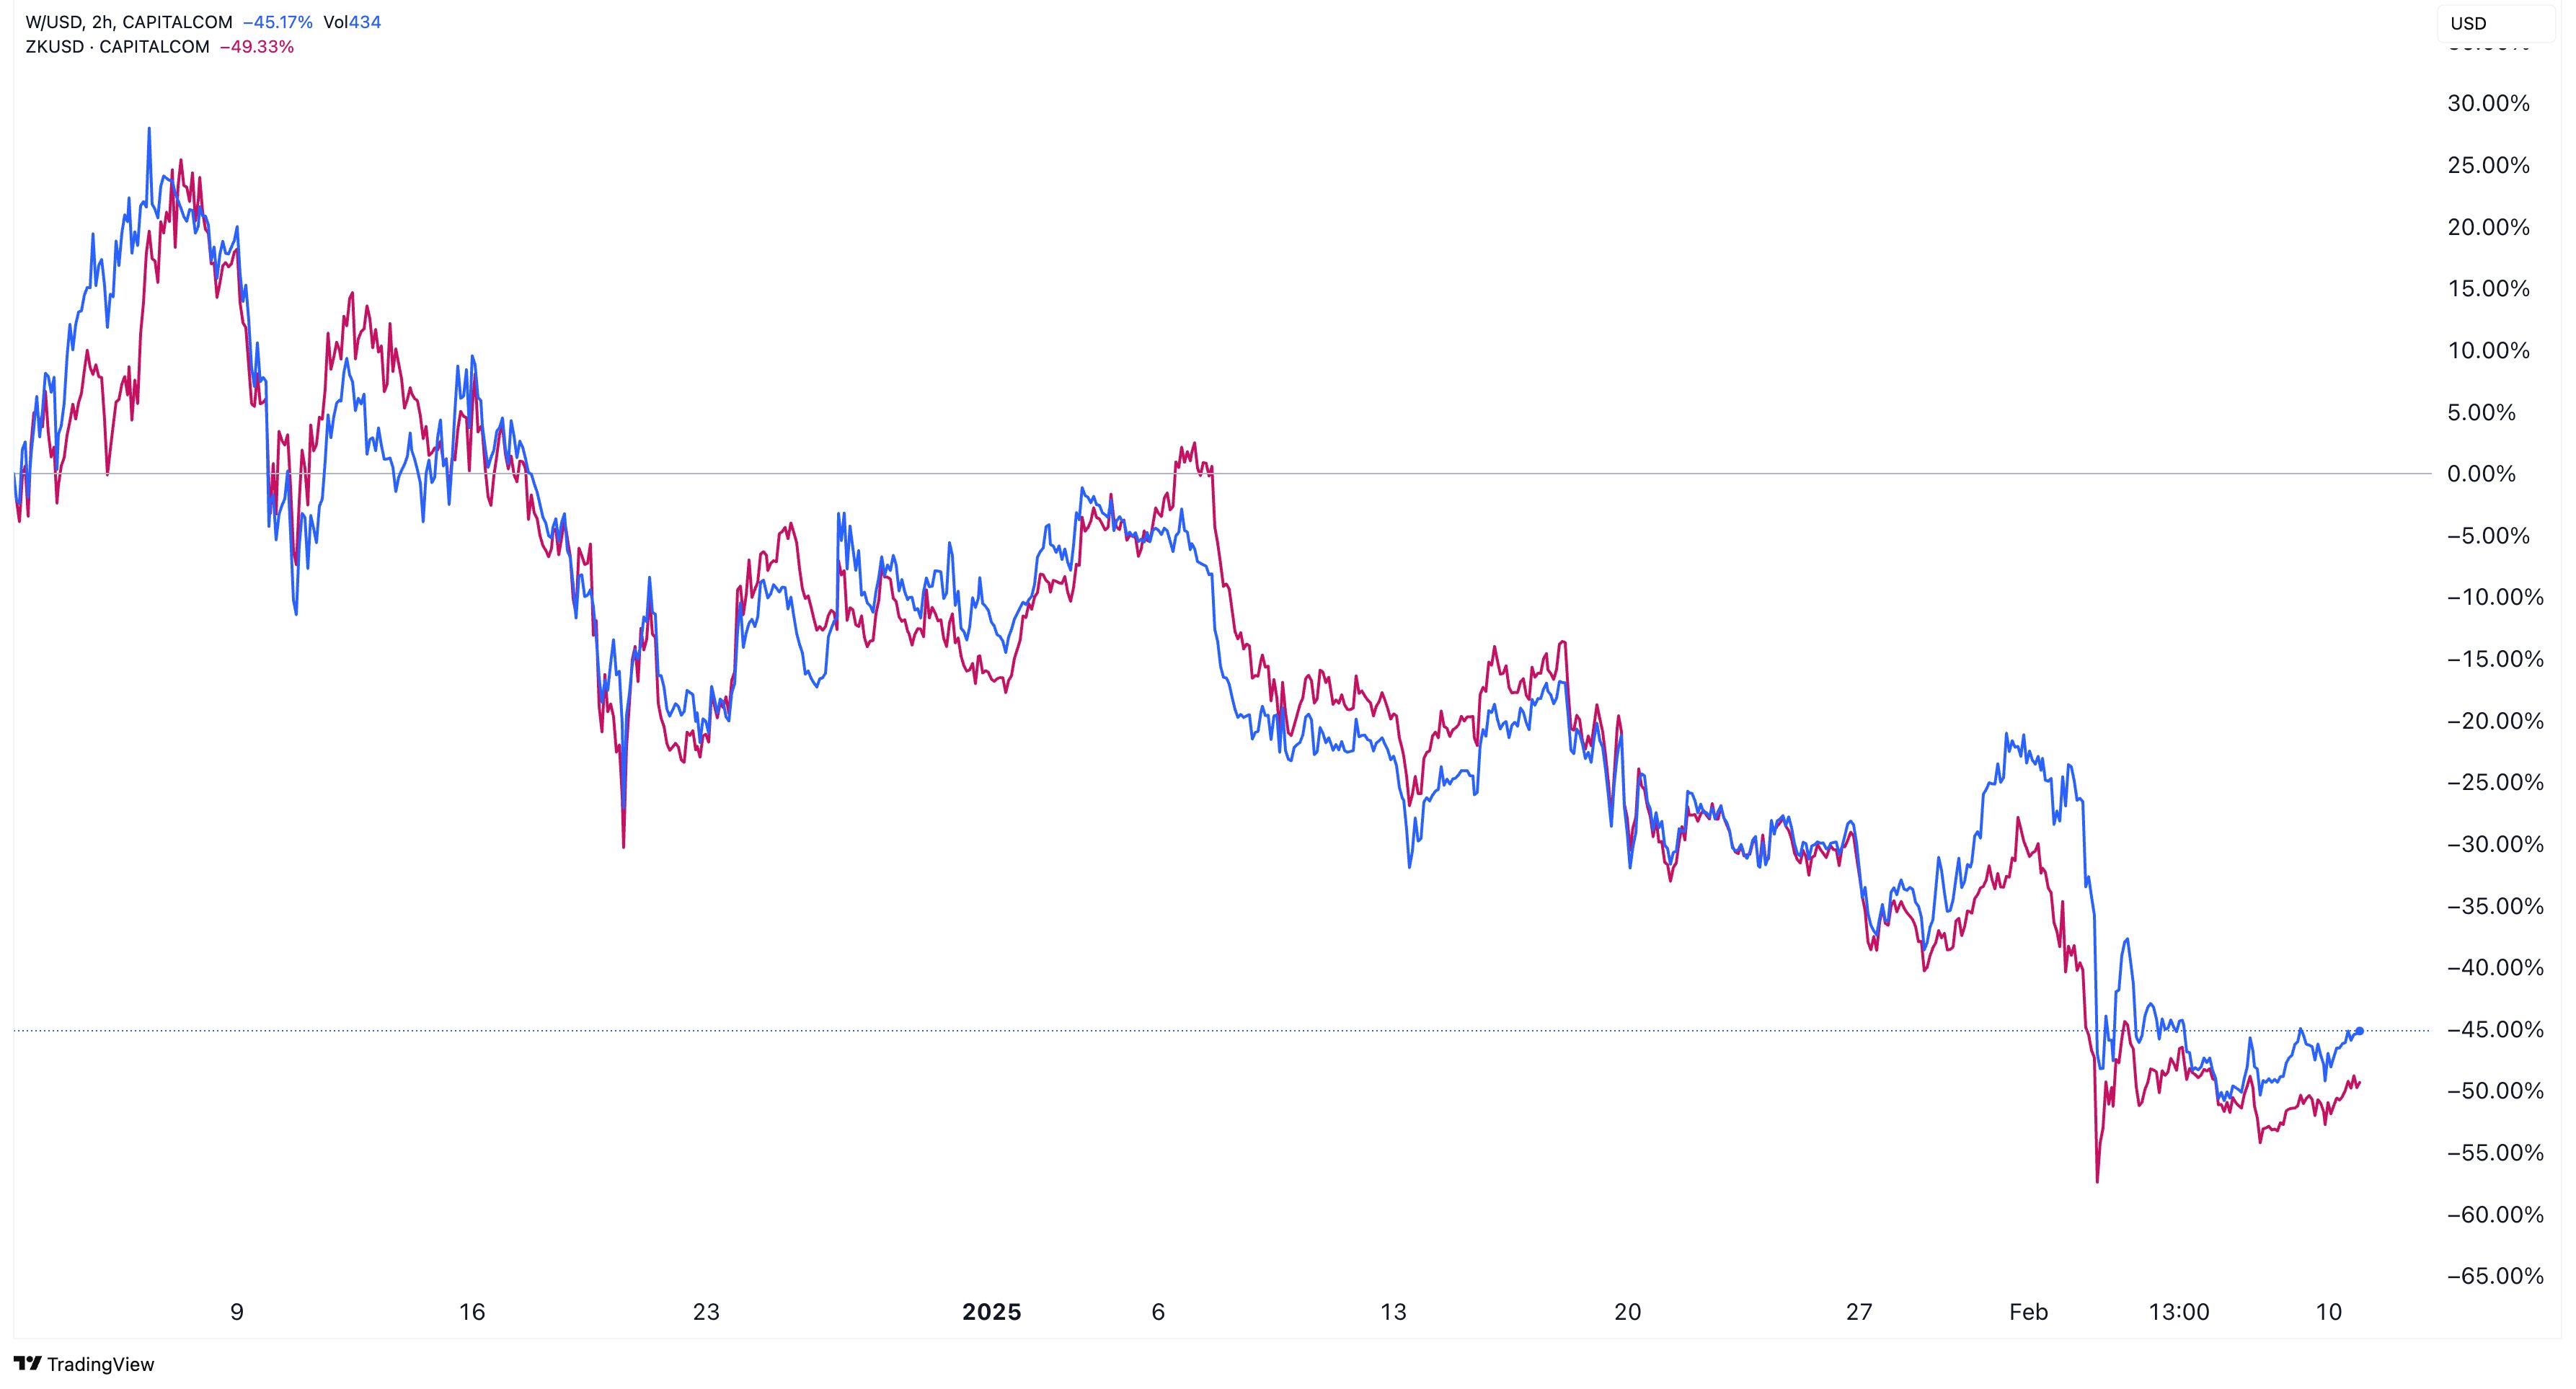Click the −65.00% price scale label

2494,1276
